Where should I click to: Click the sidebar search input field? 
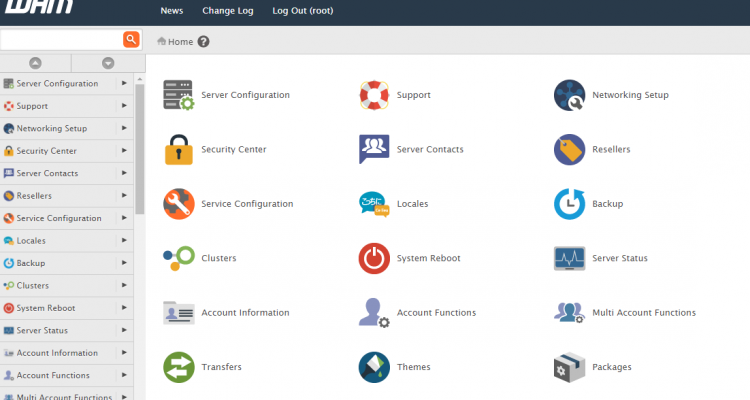coord(61,40)
